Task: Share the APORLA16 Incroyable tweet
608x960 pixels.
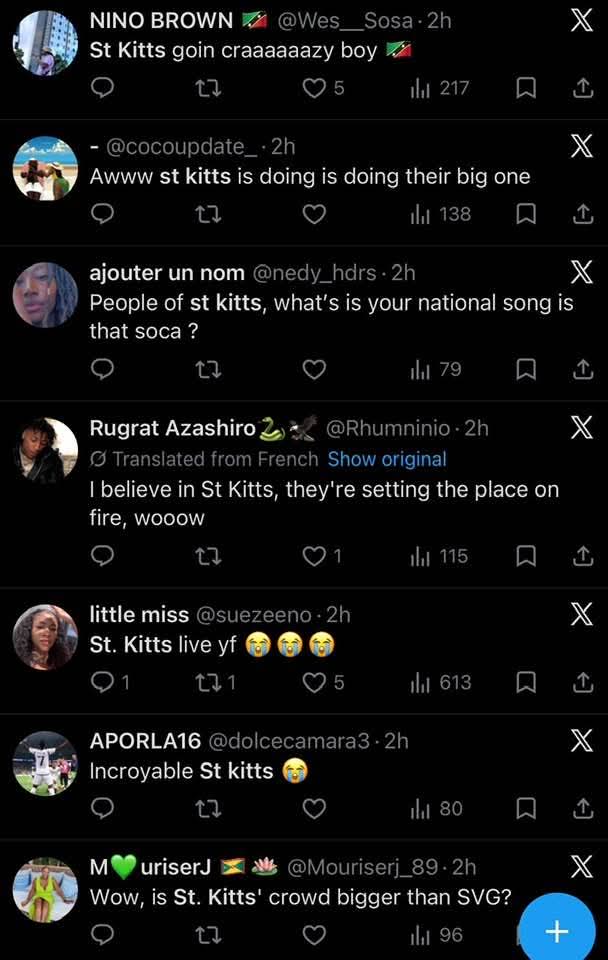Action: tap(582, 808)
